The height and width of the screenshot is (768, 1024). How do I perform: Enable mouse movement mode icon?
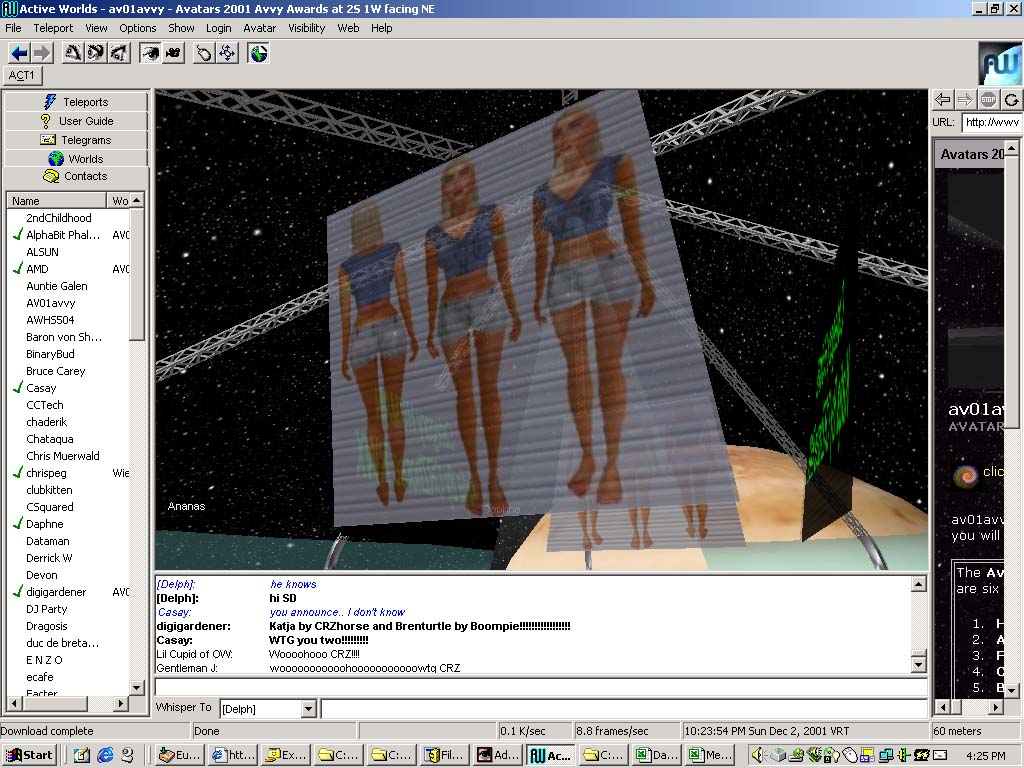(x=204, y=53)
